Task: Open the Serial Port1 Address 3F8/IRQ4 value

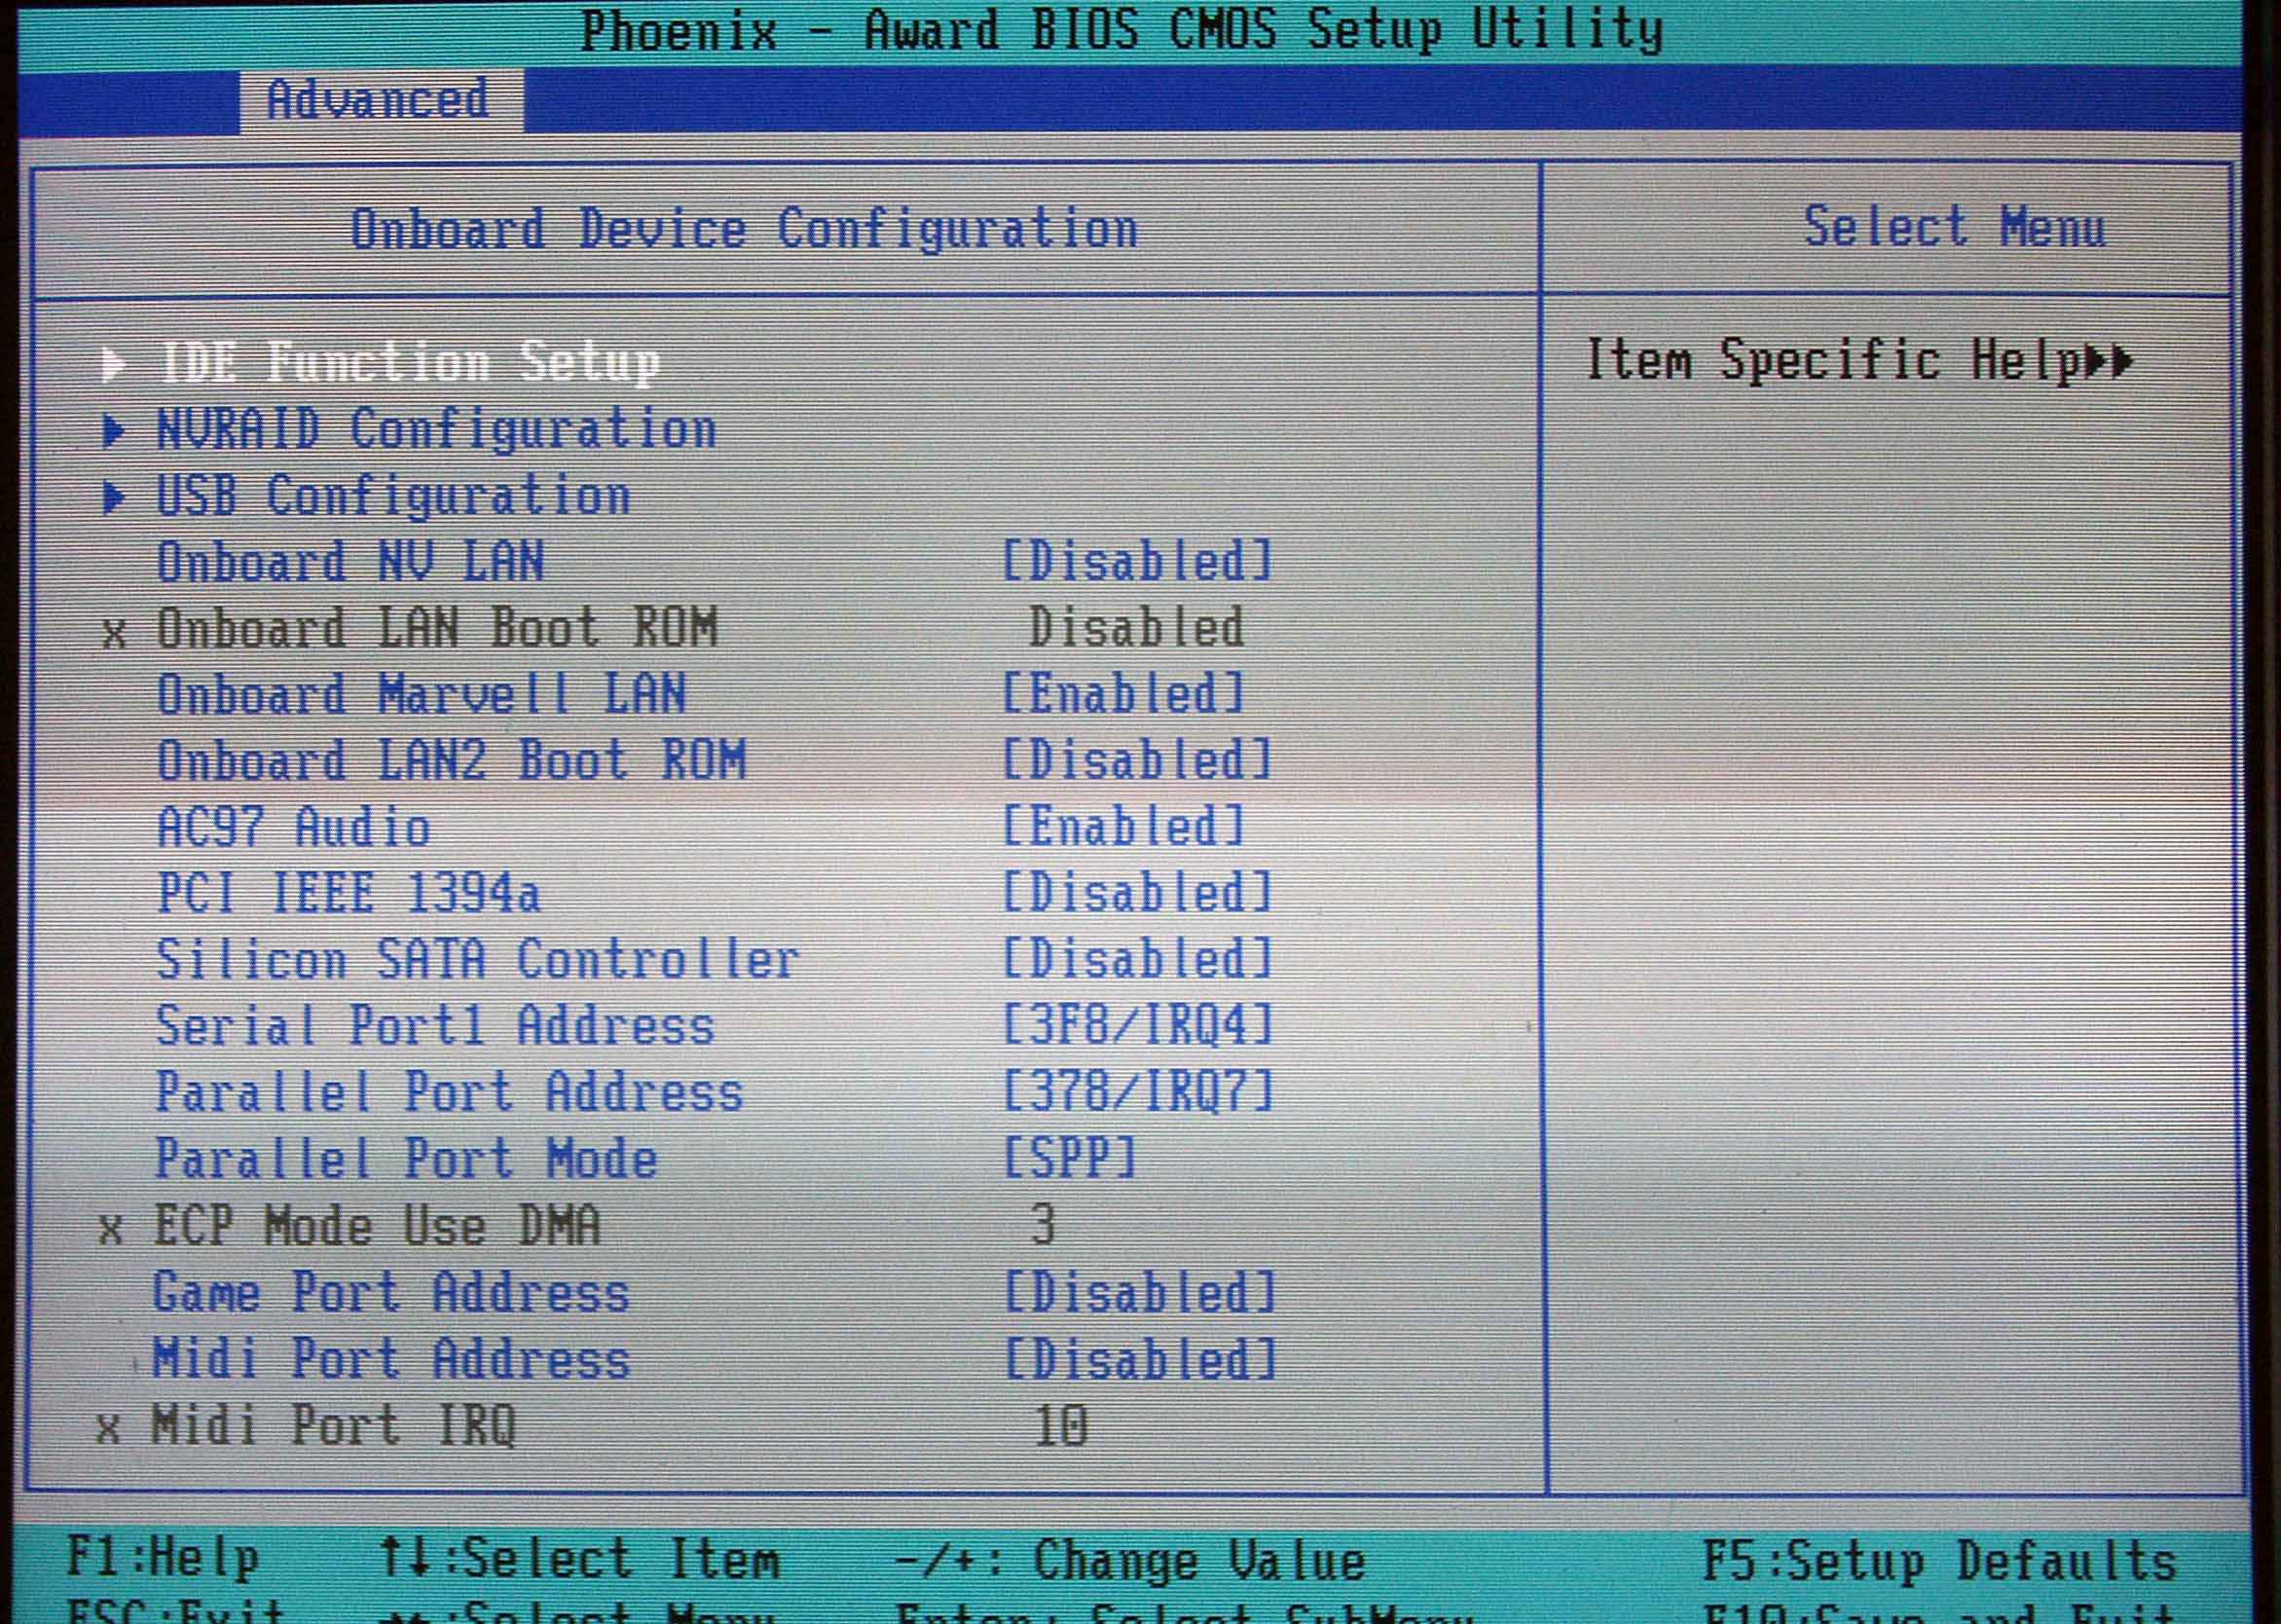Action: click(1137, 1026)
